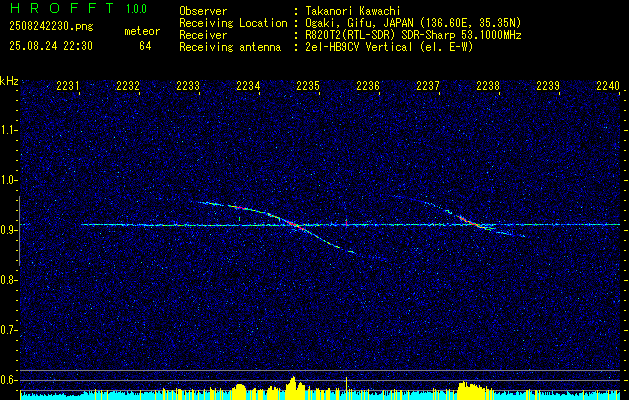
Task: Click frequency label 1.1
Action: pos(9,130)
